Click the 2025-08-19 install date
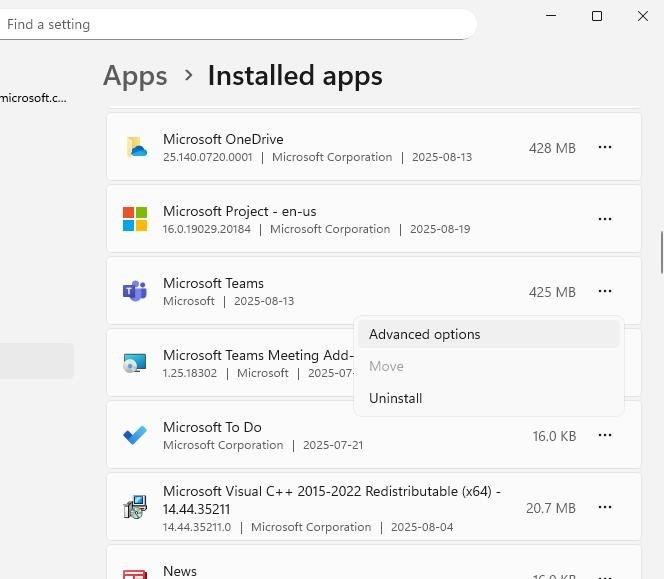 [440, 229]
